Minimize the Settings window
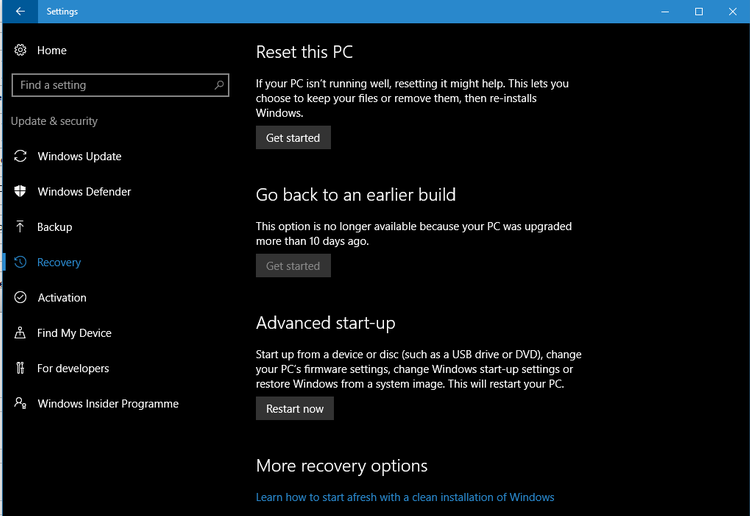This screenshot has height=516, width=750. coord(665,11)
